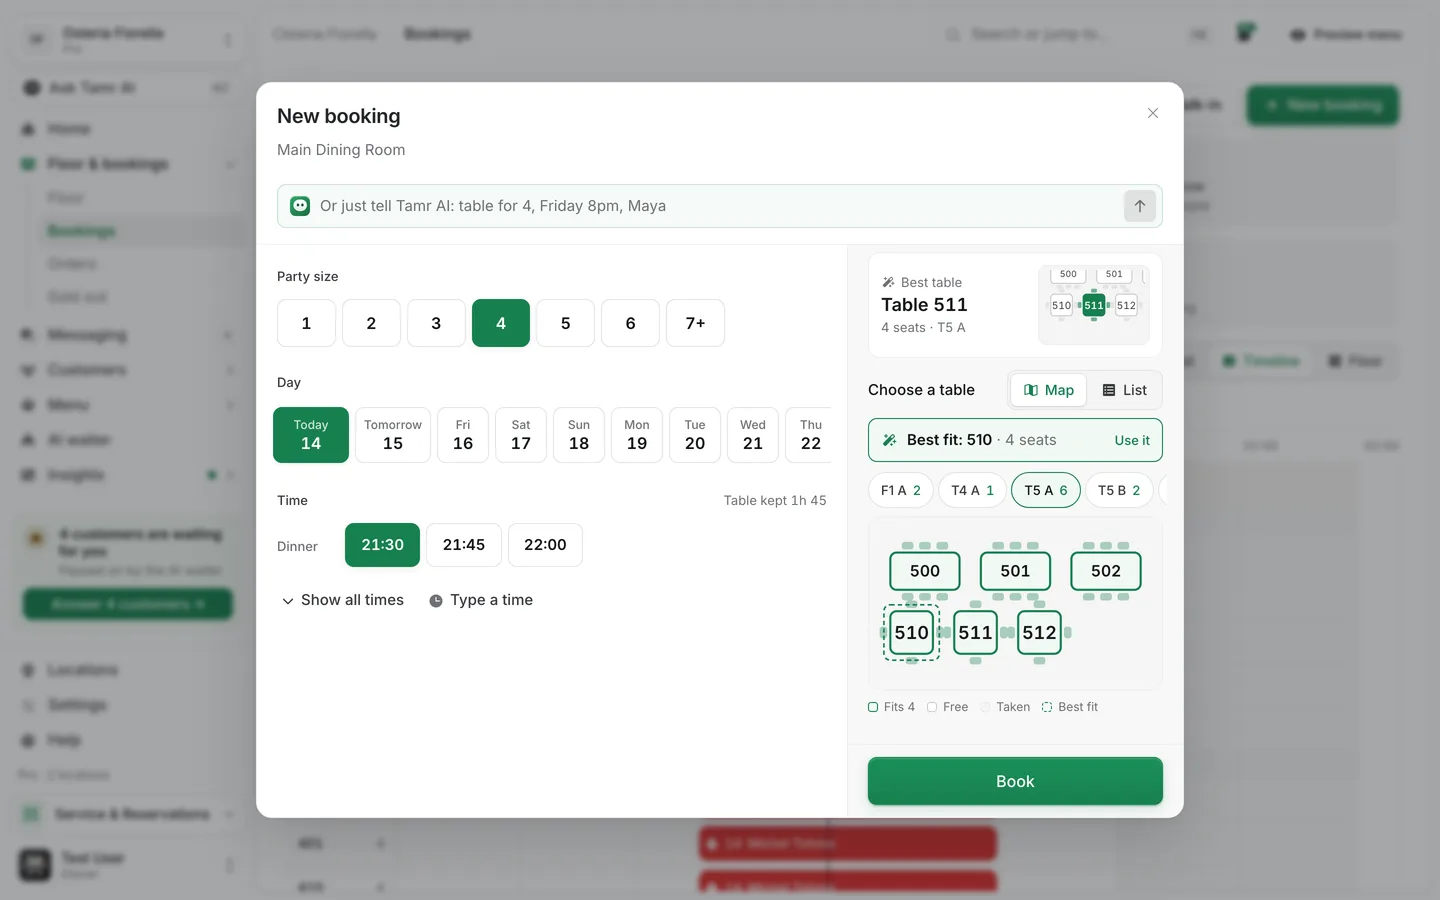1440x900 pixels.
Task: Click the Tamr AI booking text field
Action: click(720, 206)
